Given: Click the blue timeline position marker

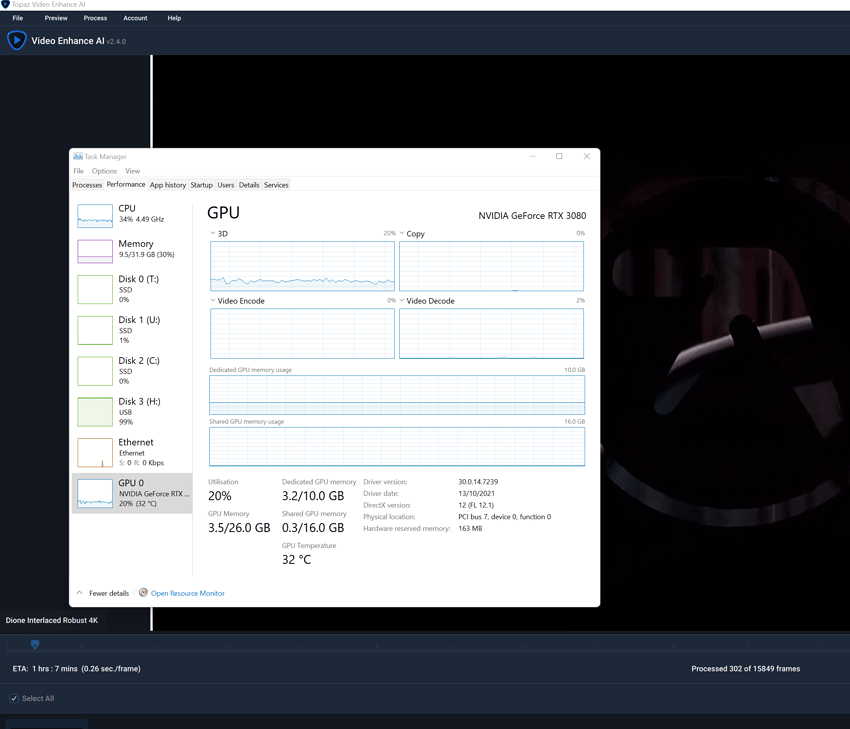Looking at the screenshot, I should click(x=35, y=644).
